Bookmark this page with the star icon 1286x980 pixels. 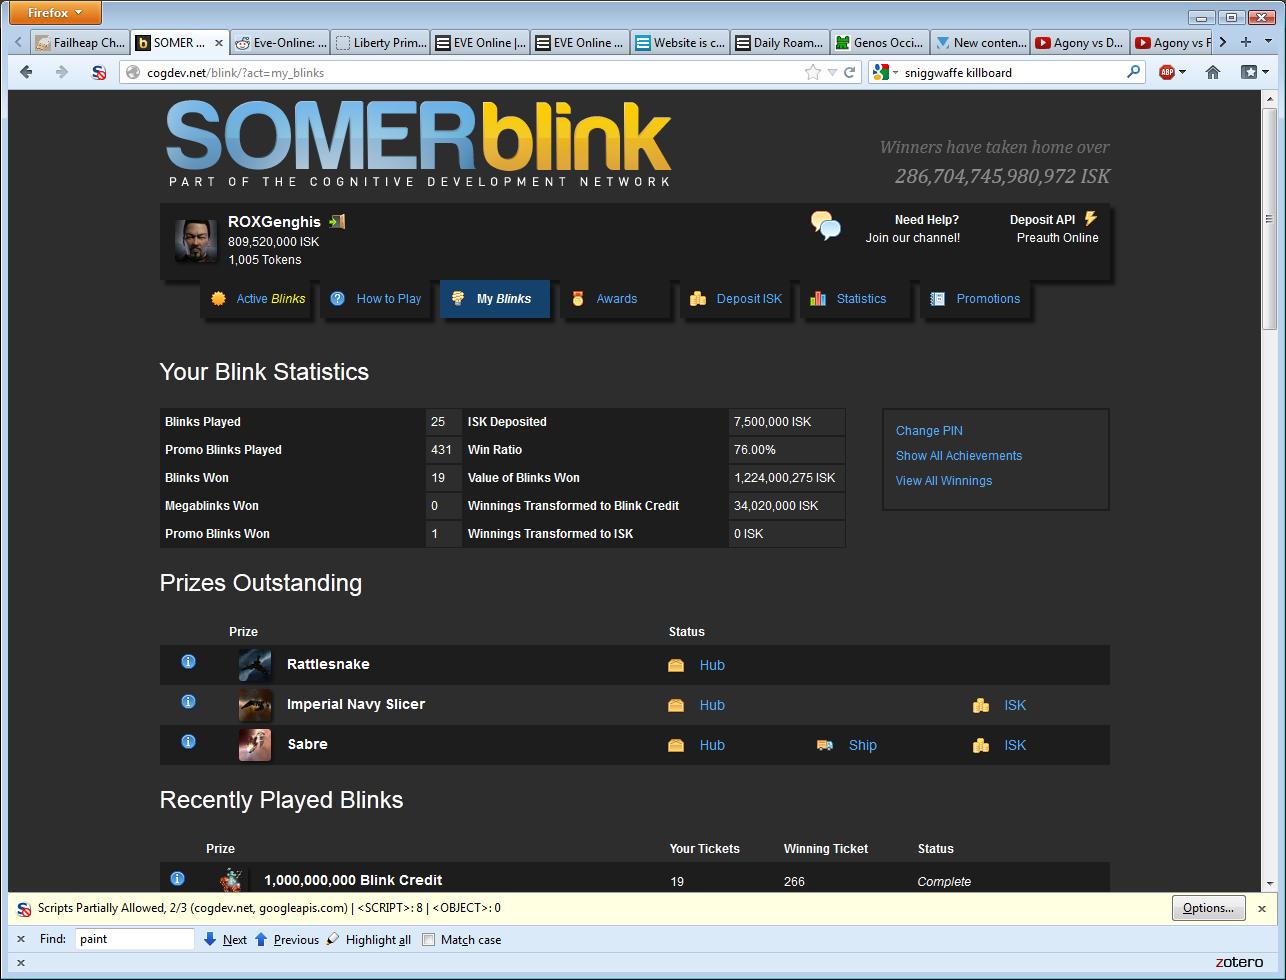812,72
